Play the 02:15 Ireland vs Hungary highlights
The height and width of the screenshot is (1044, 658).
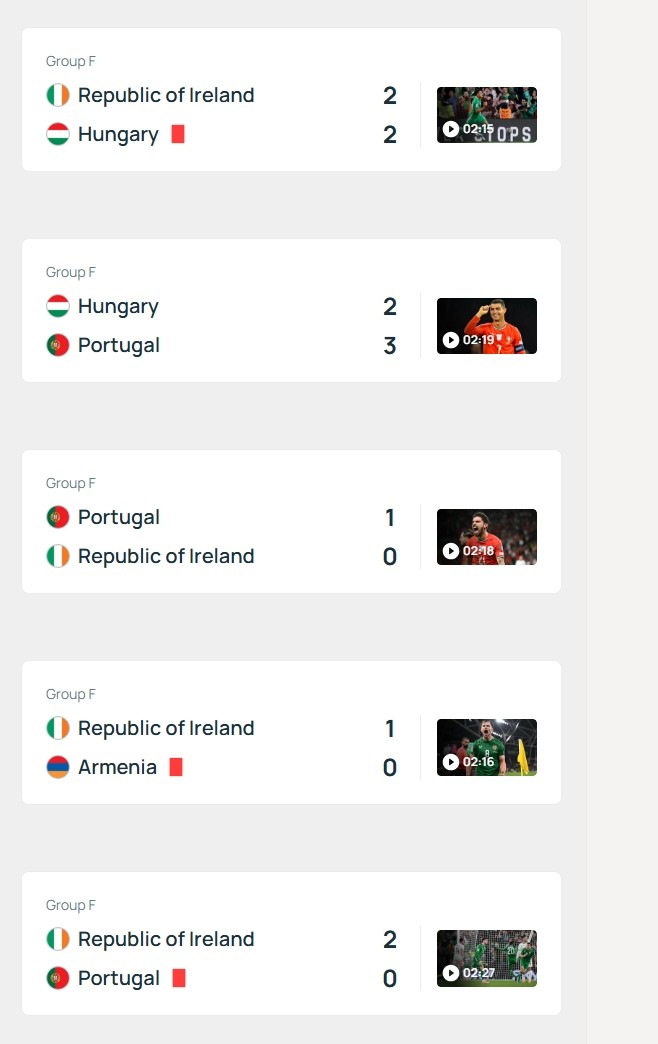point(487,115)
